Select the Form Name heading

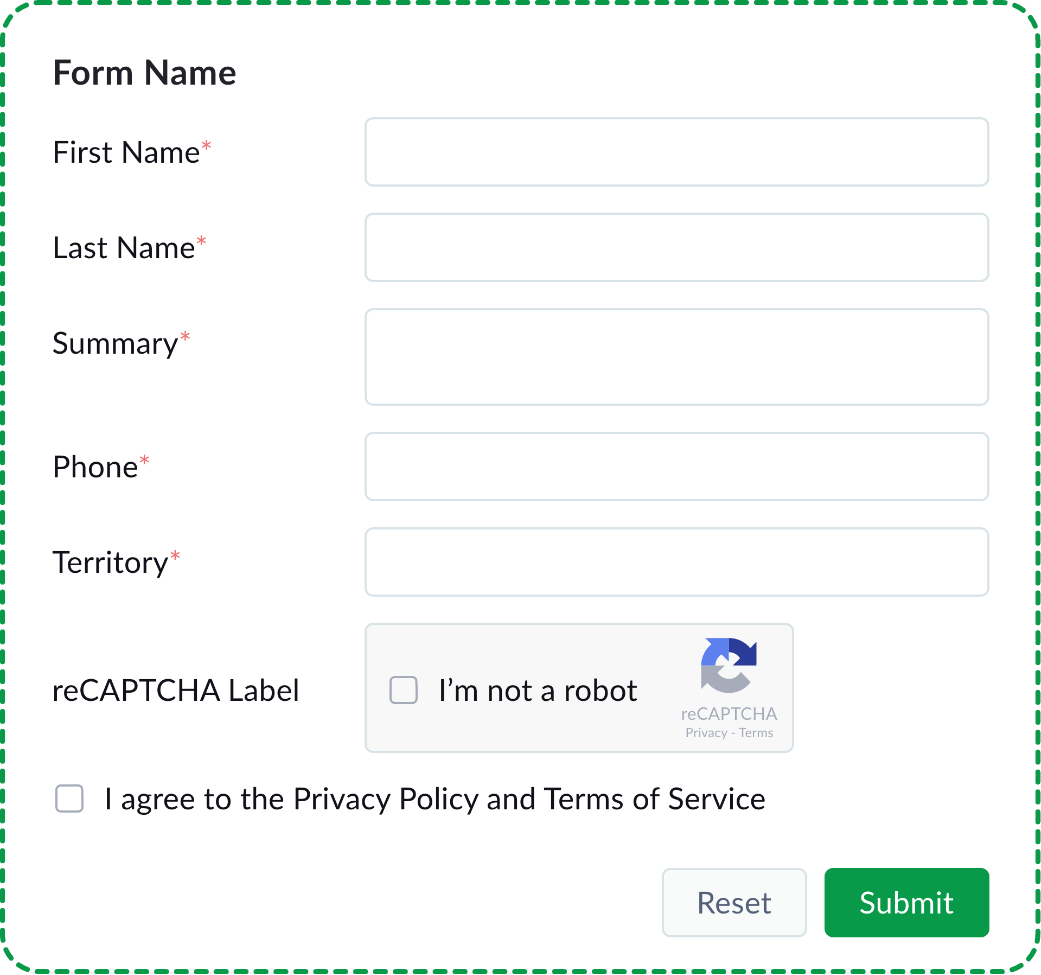[144, 72]
